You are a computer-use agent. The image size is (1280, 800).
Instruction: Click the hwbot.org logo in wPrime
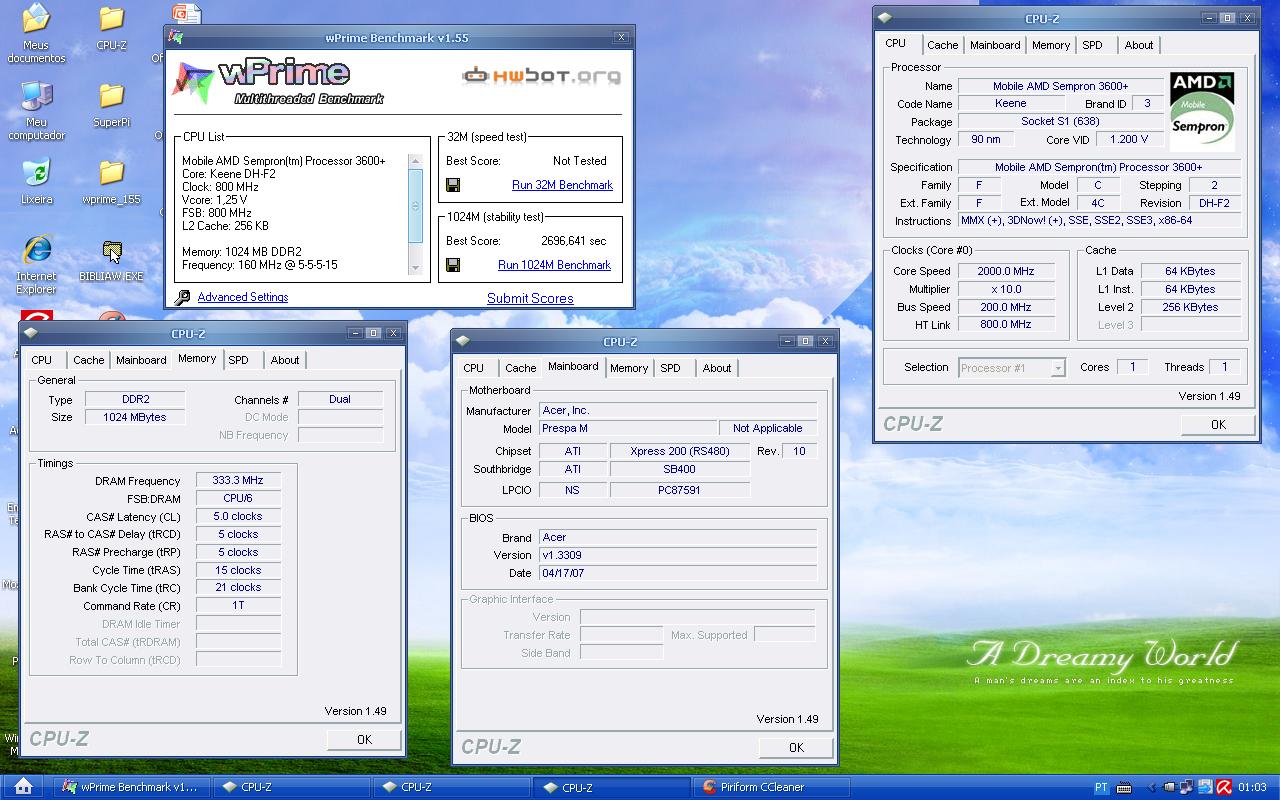pos(541,75)
